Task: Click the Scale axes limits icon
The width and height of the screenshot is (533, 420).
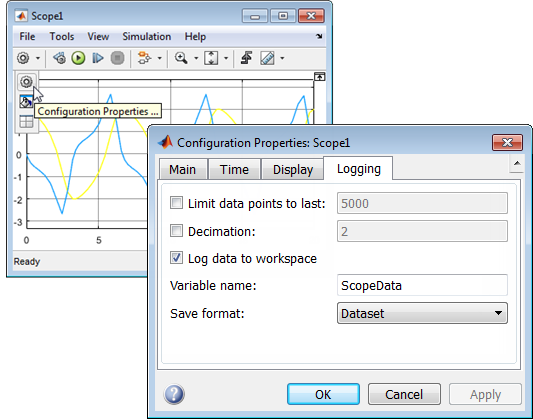Action: (x=211, y=58)
